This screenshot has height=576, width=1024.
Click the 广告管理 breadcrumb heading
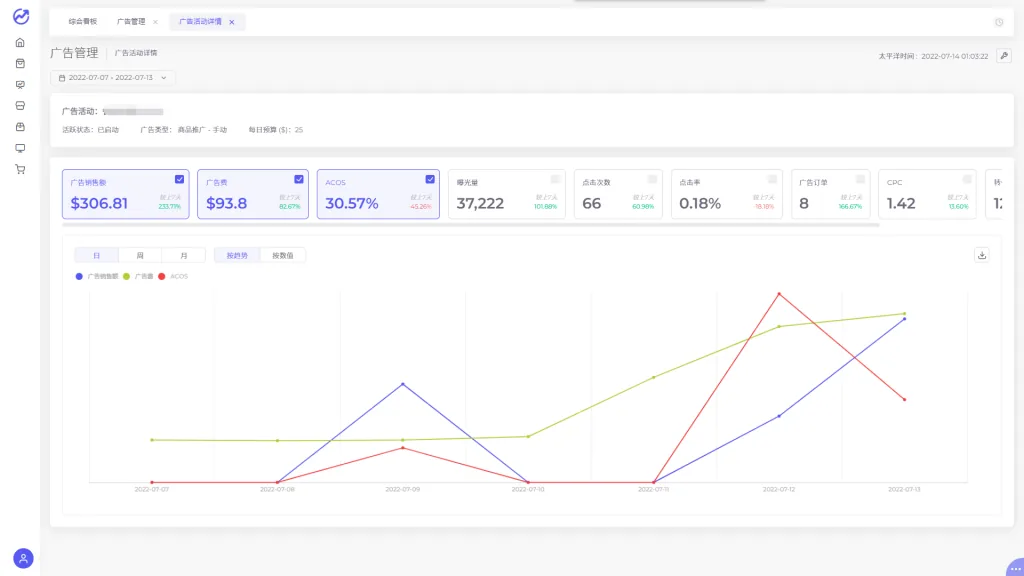pos(74,53)
